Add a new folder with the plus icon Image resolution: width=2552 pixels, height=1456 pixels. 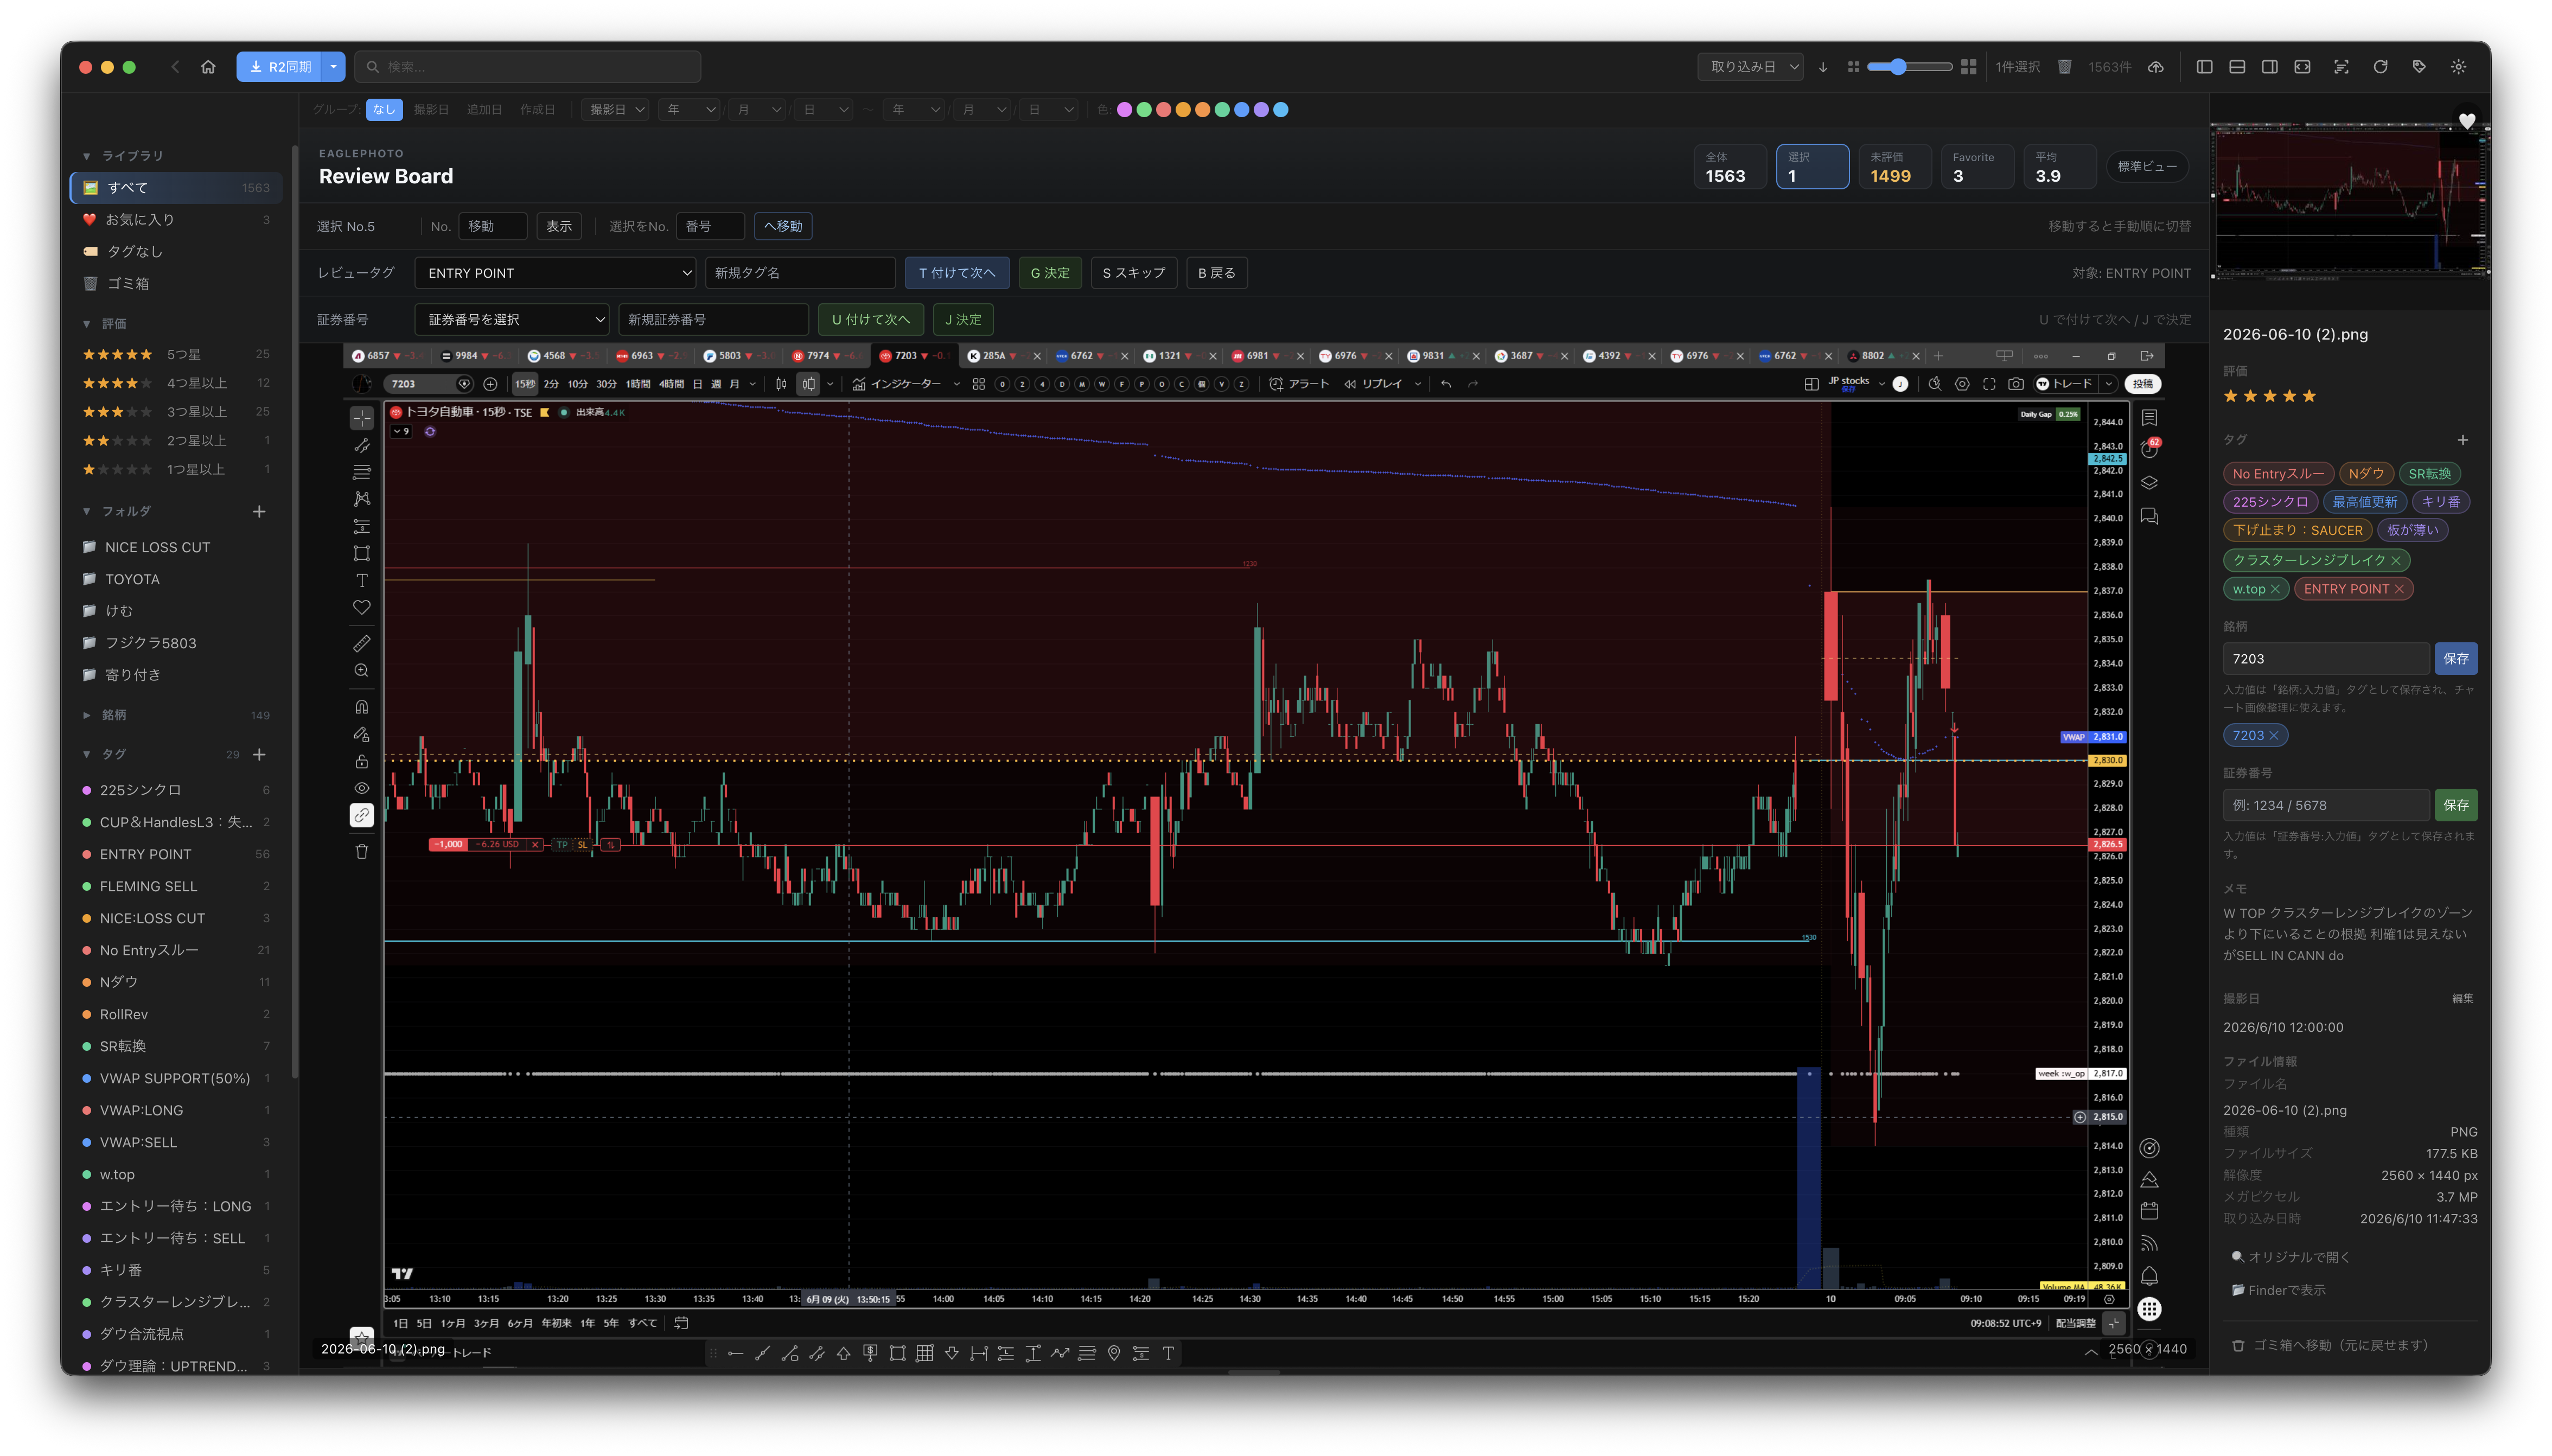259,511
